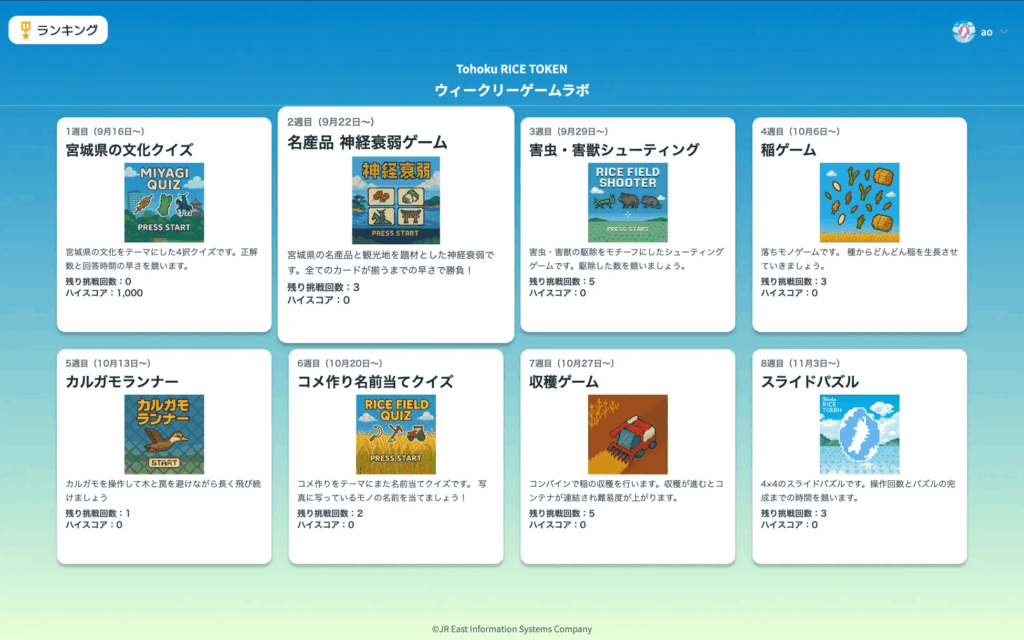This screenshot has width=1024, height=640.
Task: Click the ウィークリーゲームラボ page title
Action: (x=512, y=90)
